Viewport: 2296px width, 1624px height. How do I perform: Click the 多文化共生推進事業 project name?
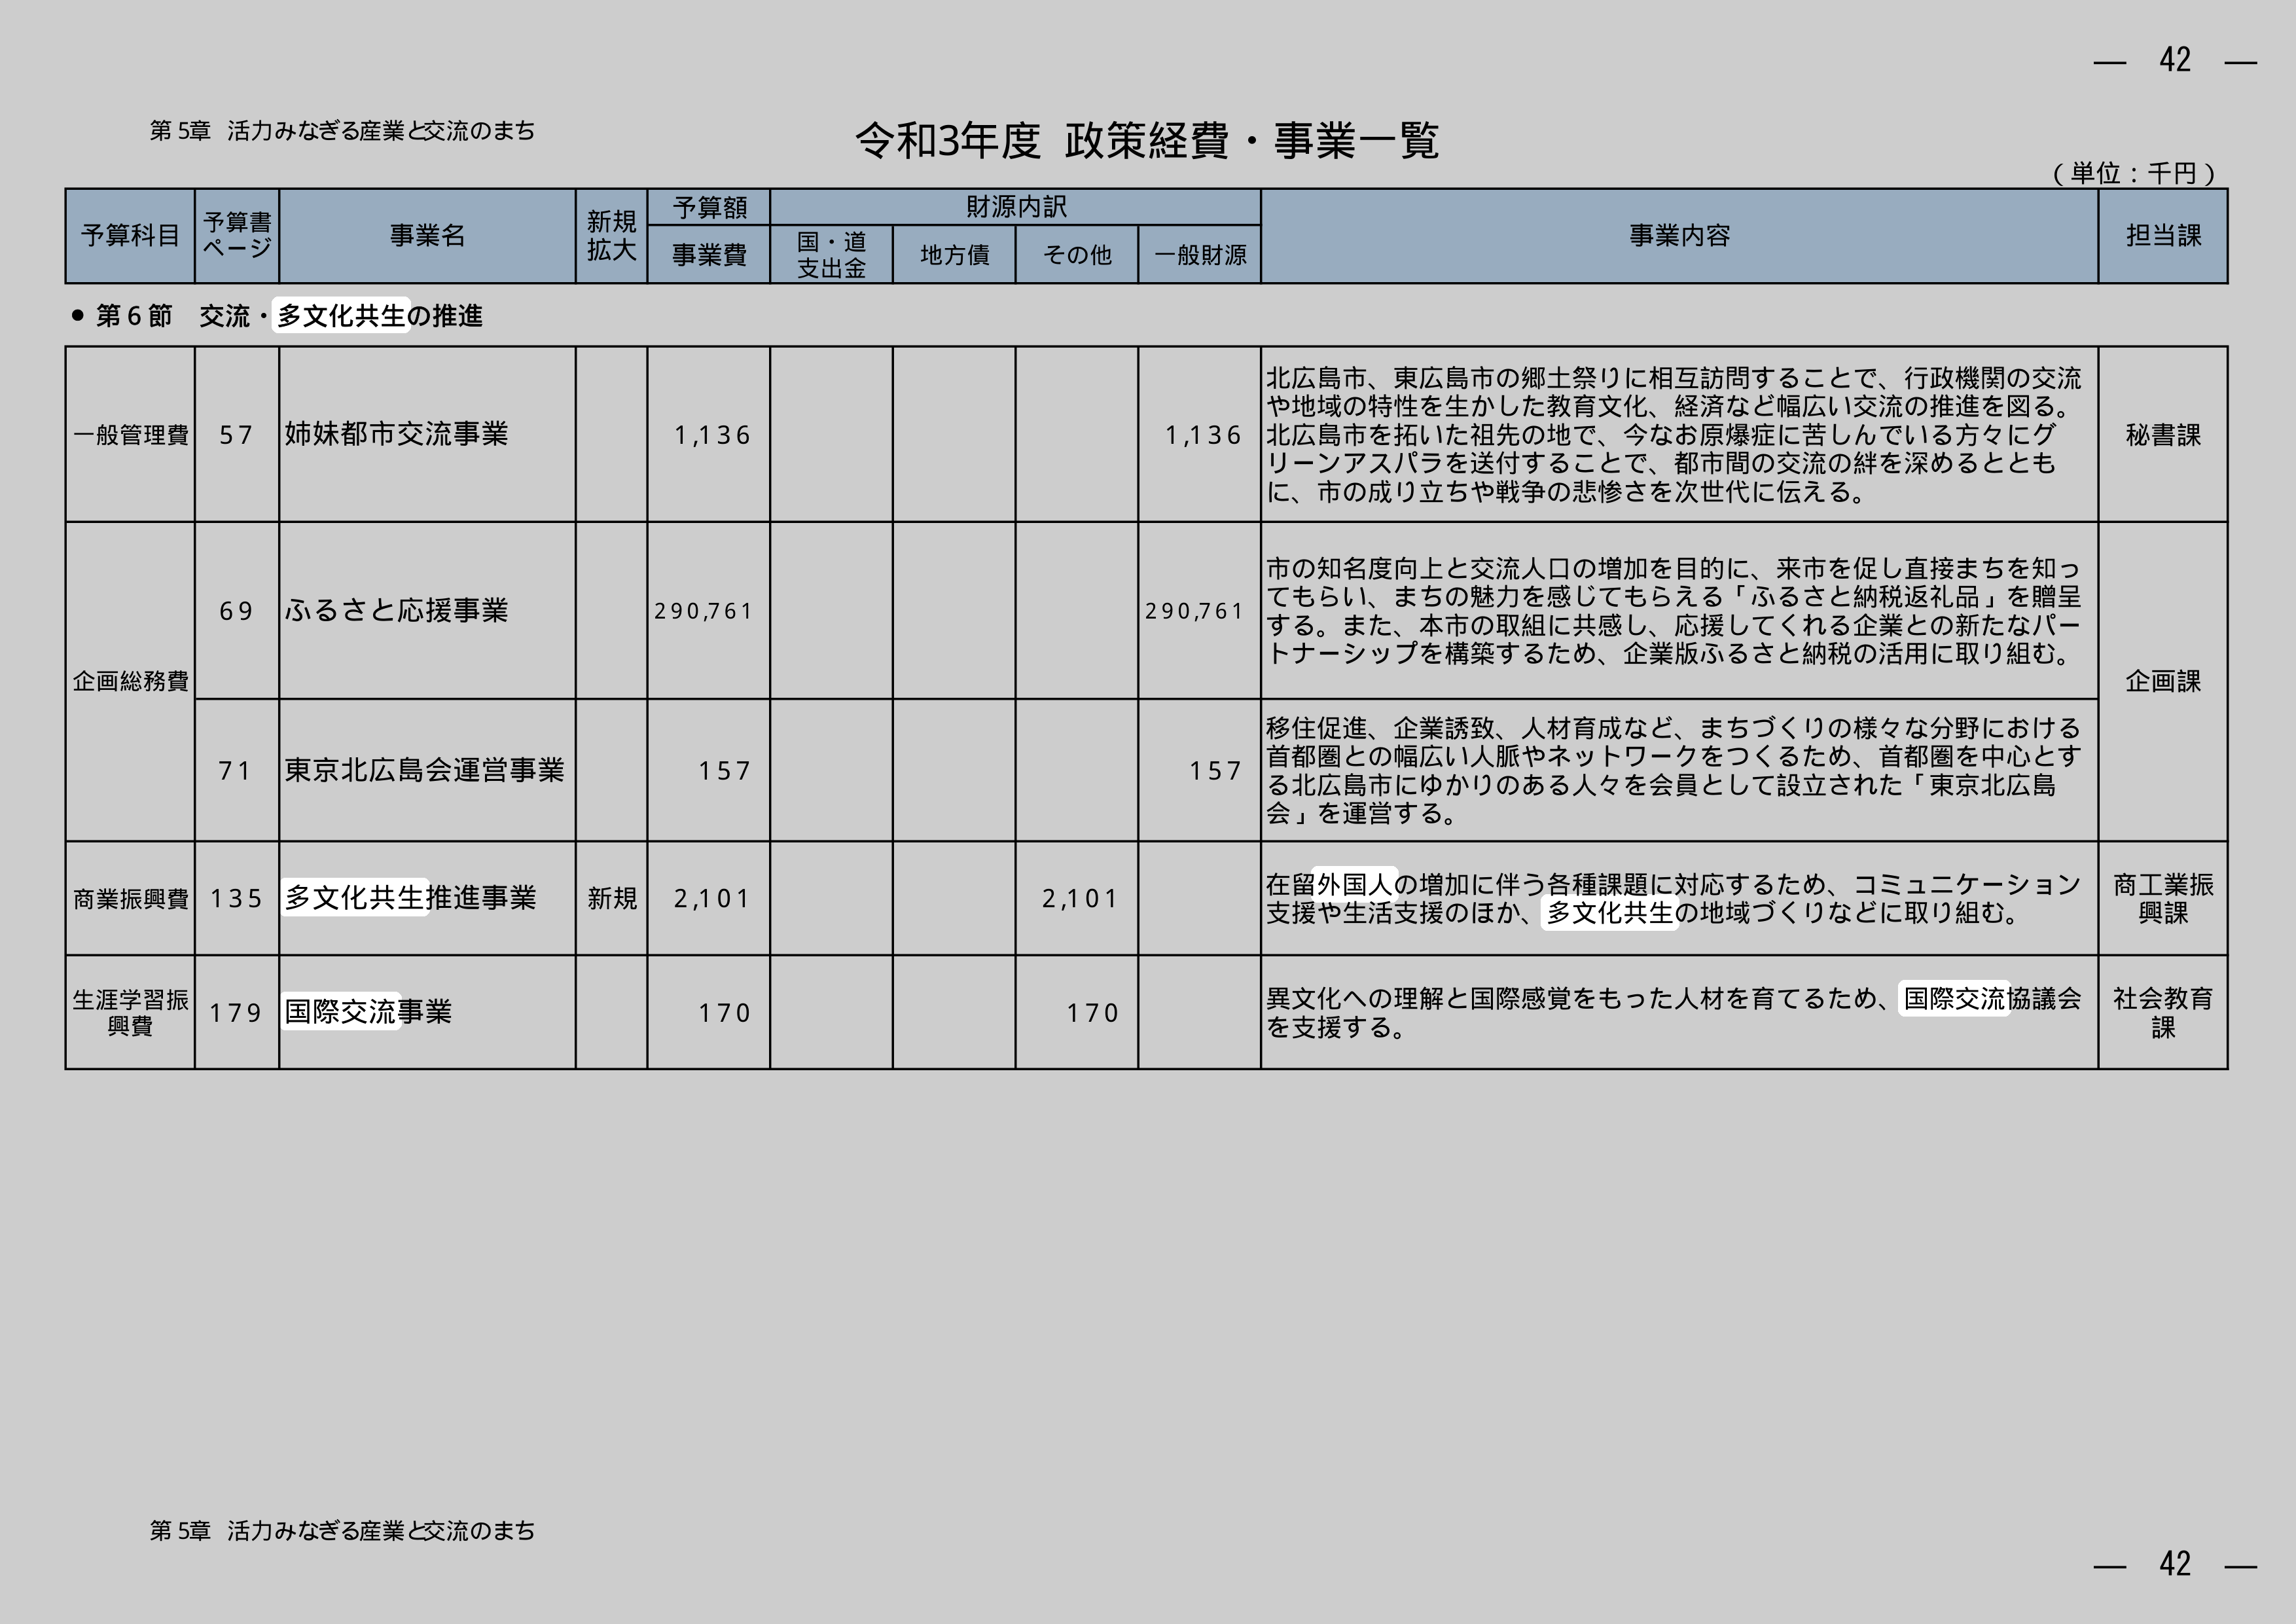pyautogui.click(x=410, y=898)
